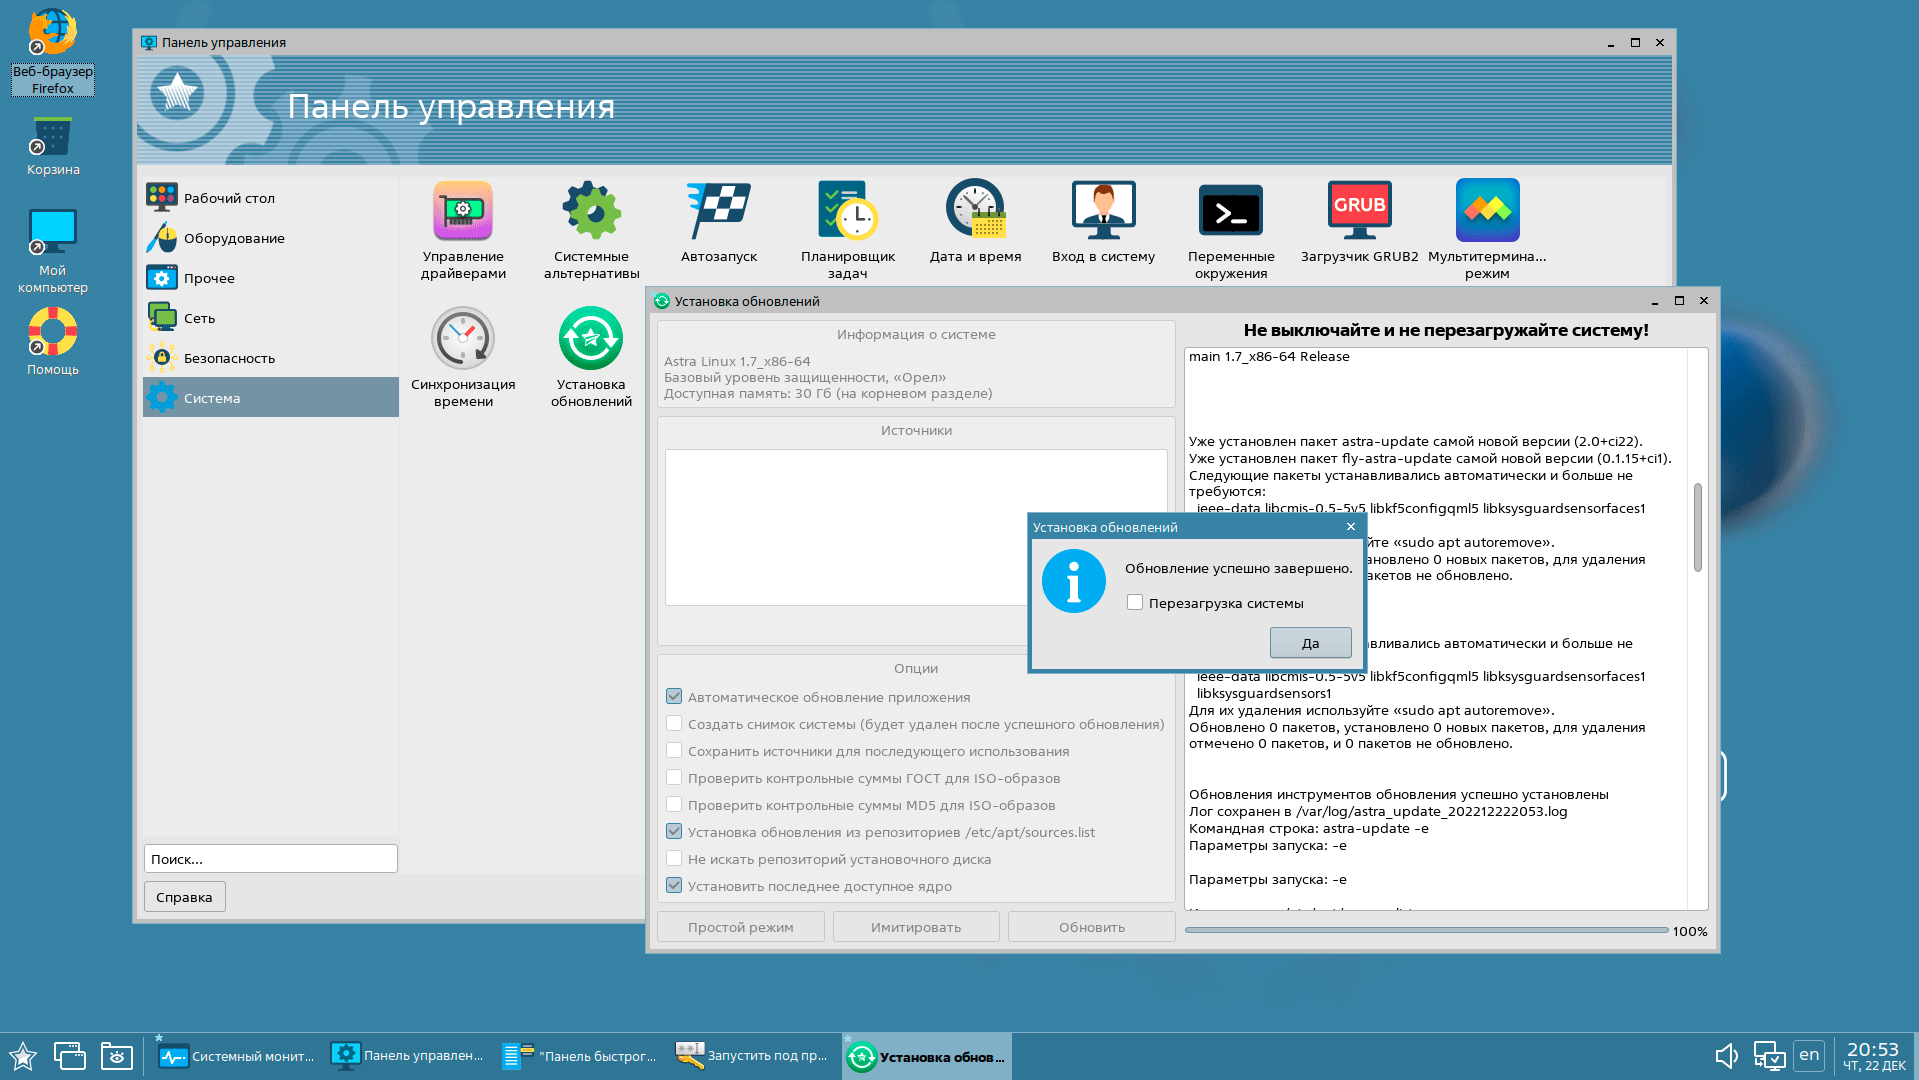Open the volume control in the tray
Viewport: 1919px width, 1080px height.
pyautogui.click(x=1726, y=1056)
